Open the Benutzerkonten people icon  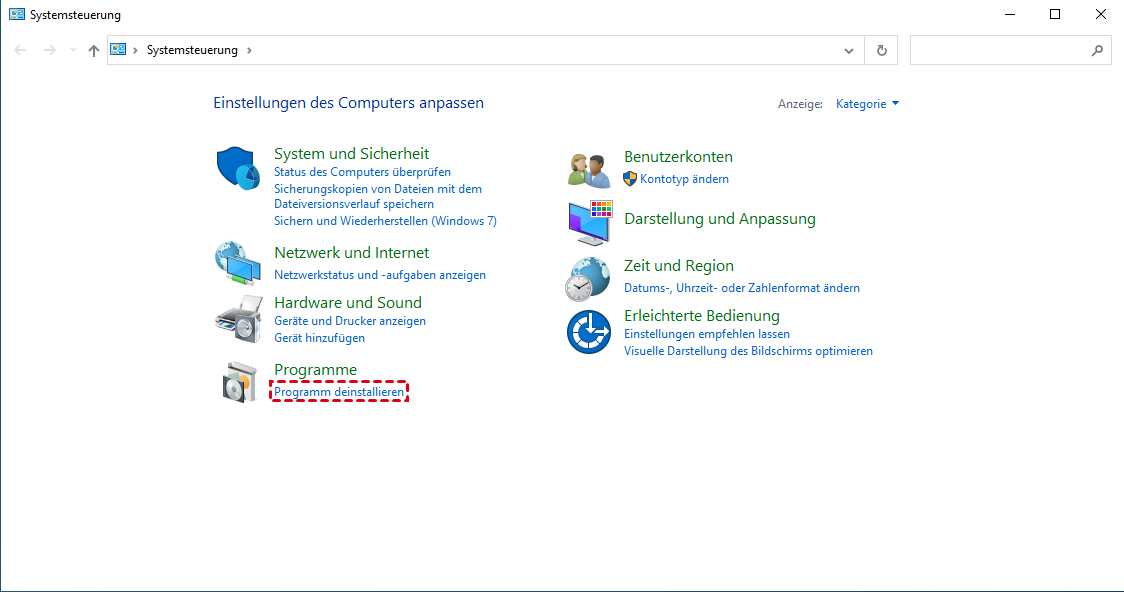589,171
